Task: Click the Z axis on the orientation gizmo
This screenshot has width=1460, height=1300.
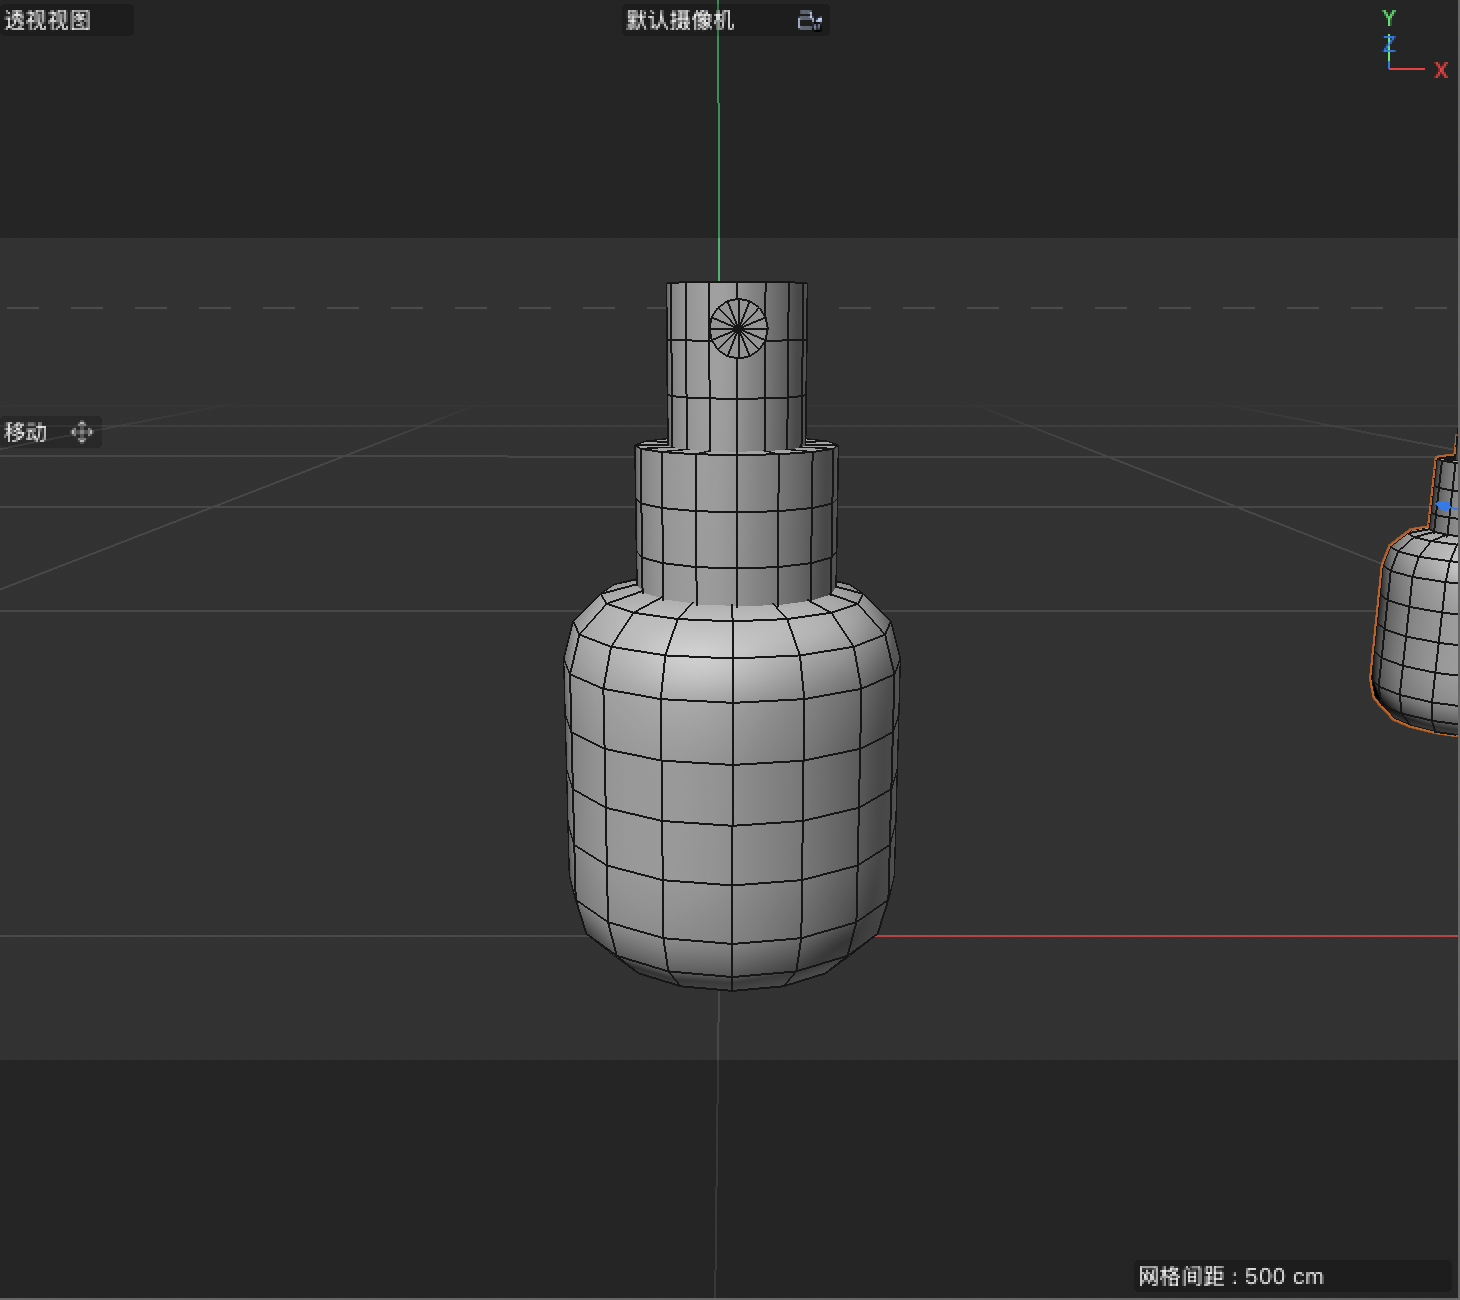Action: [1389, 45]
